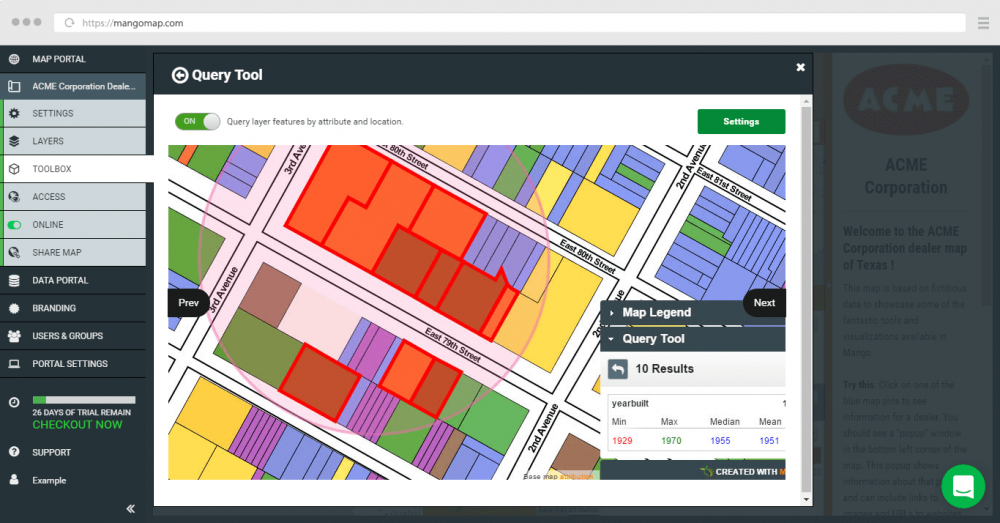Viewport: 1000px width, 523px height.
Task: Click the trial clock icon
Action: coord(14,402)
